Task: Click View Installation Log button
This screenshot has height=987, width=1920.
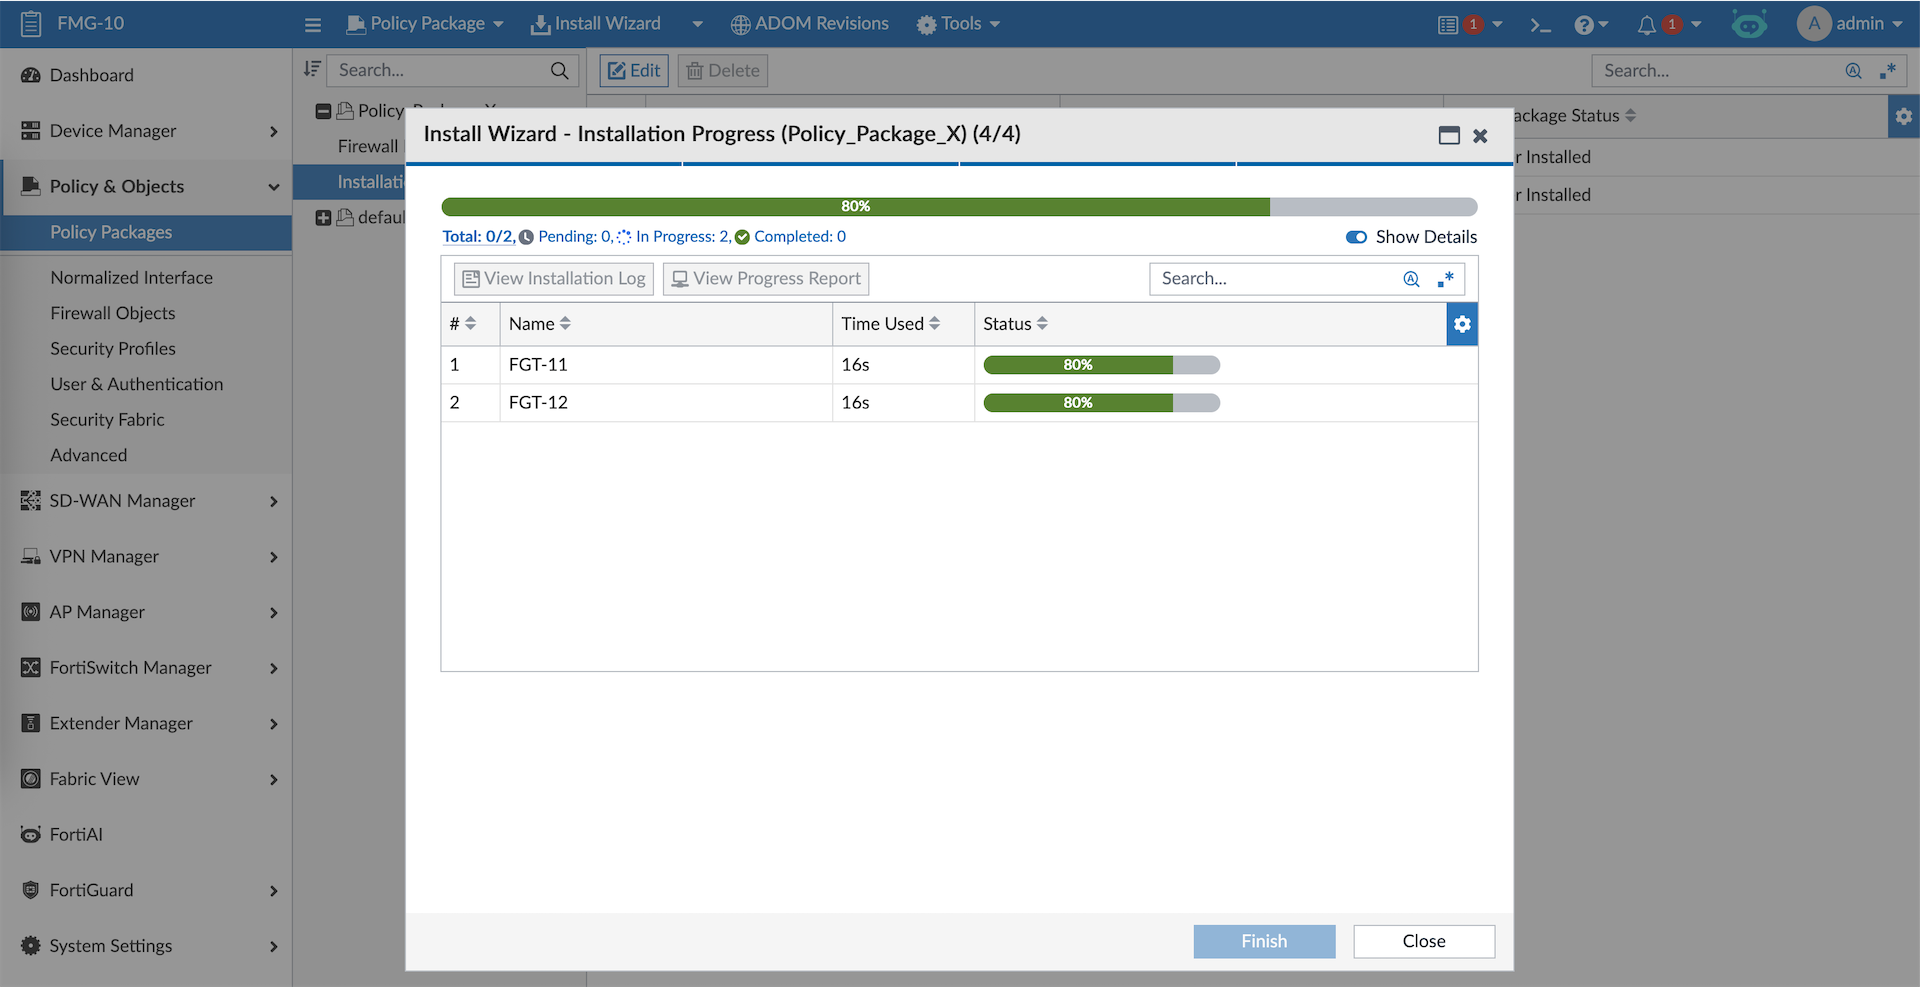Action: point(554,279)
